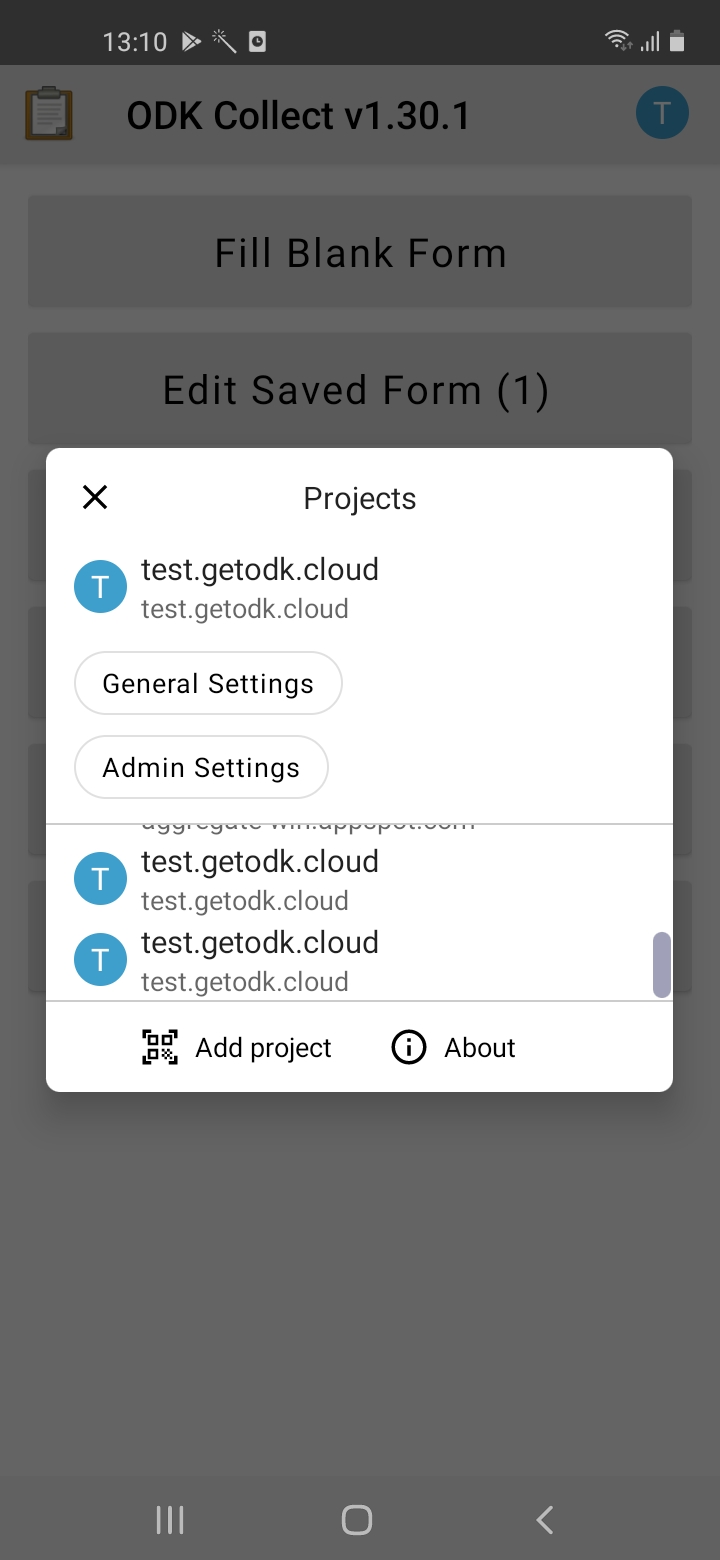Tap Add project label

click(263, 1047)
